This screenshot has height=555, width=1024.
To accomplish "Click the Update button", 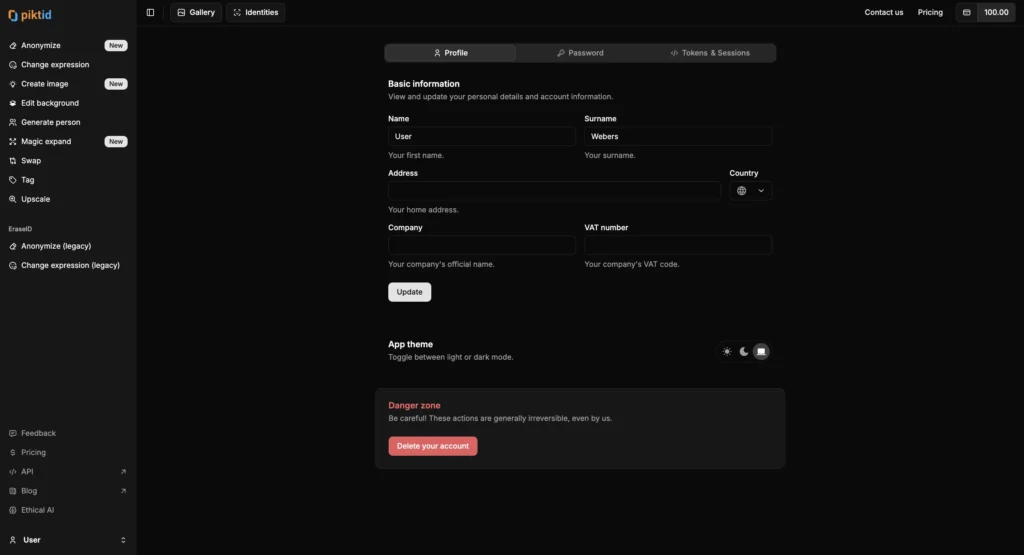I will (x=409, y=292).
